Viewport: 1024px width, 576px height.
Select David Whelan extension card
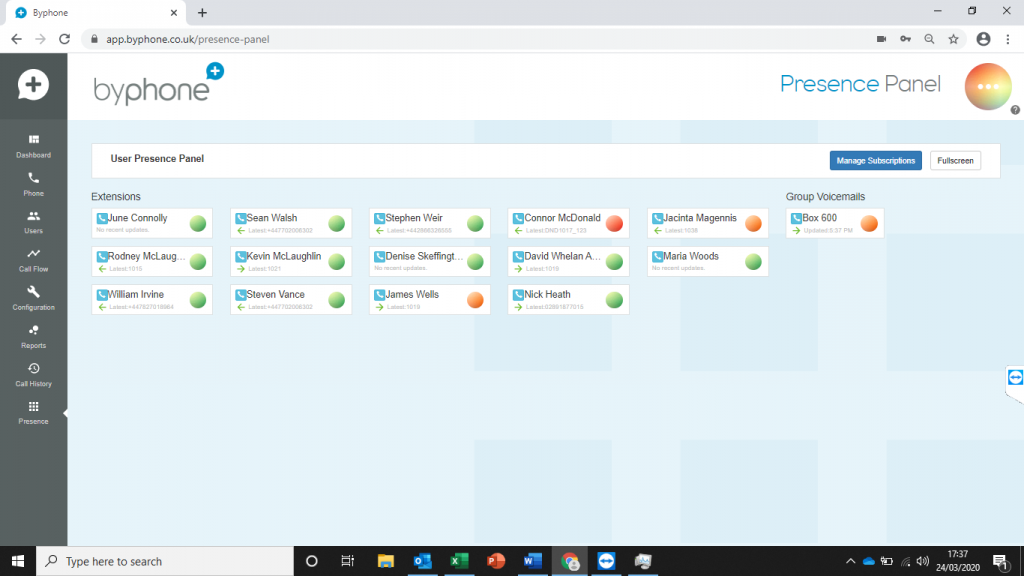pos(568,262)
